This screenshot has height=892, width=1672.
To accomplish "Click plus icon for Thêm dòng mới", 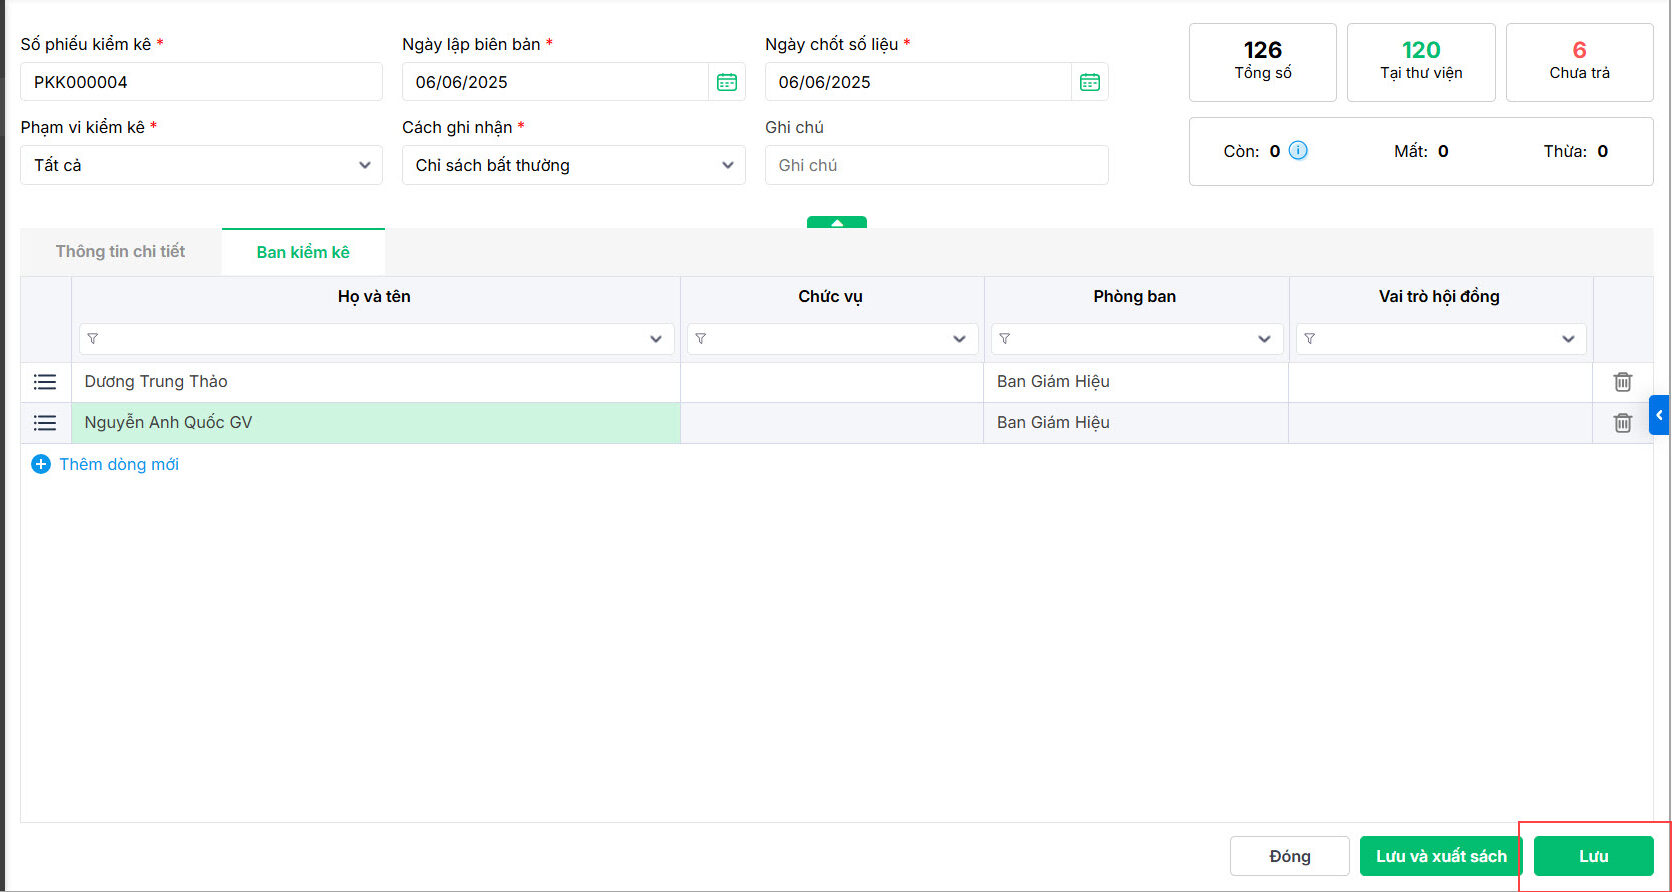I will pyautogui.click(x=41, y=464).
